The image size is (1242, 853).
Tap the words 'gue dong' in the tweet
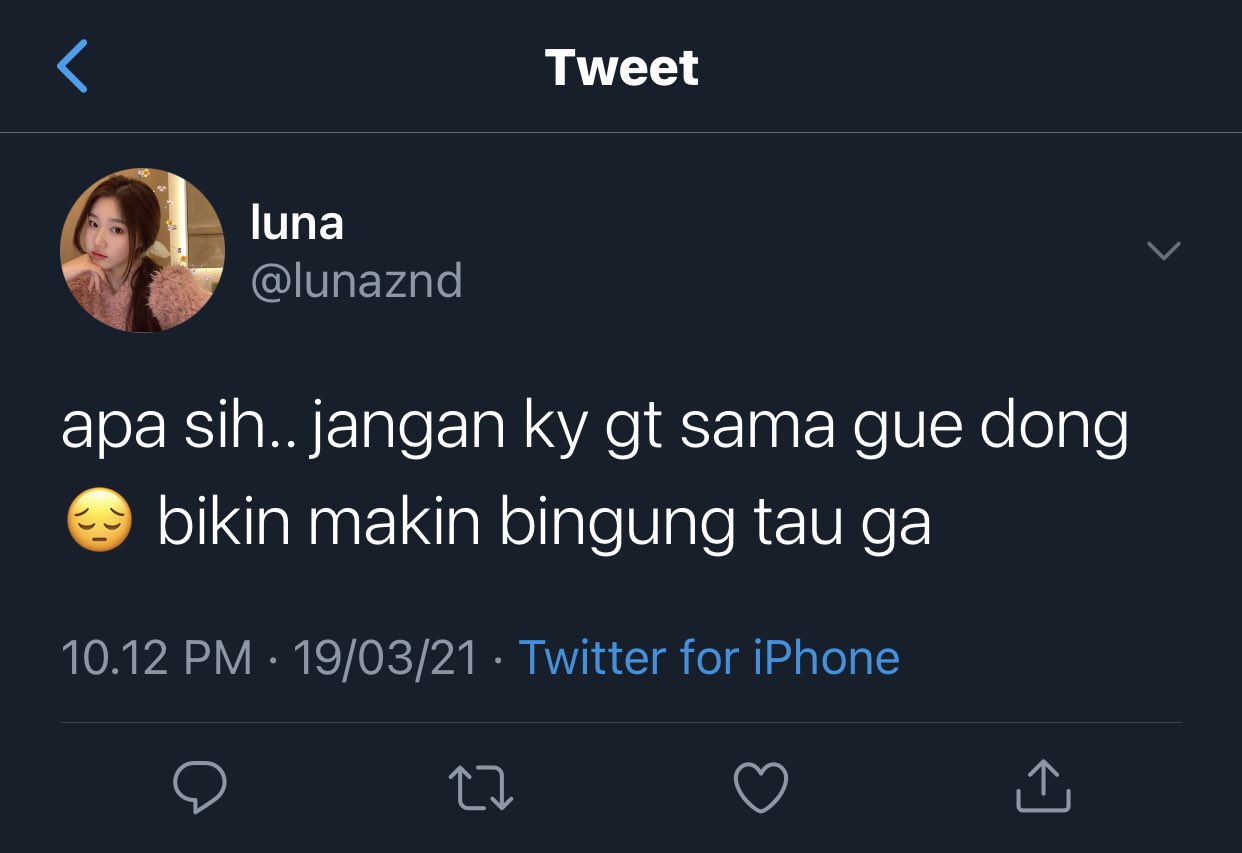pyautogui.click(x=989, y=429)
